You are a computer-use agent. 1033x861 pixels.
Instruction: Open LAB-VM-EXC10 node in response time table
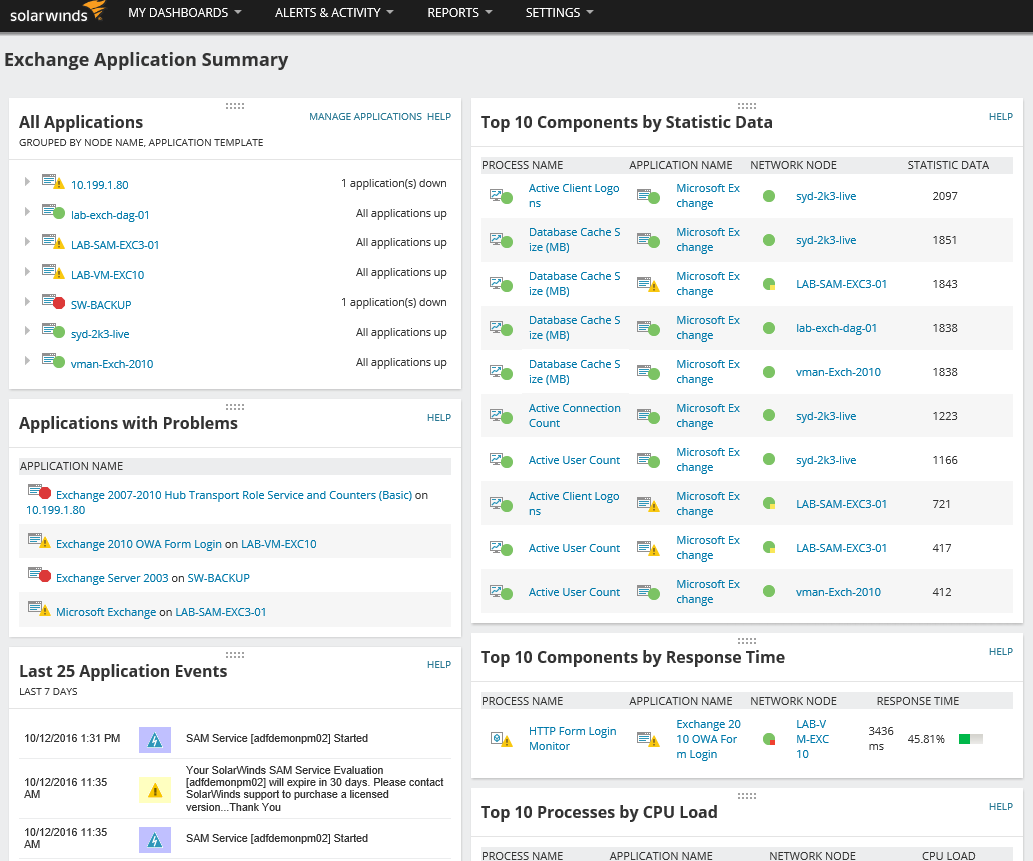[x=812, y=739]
